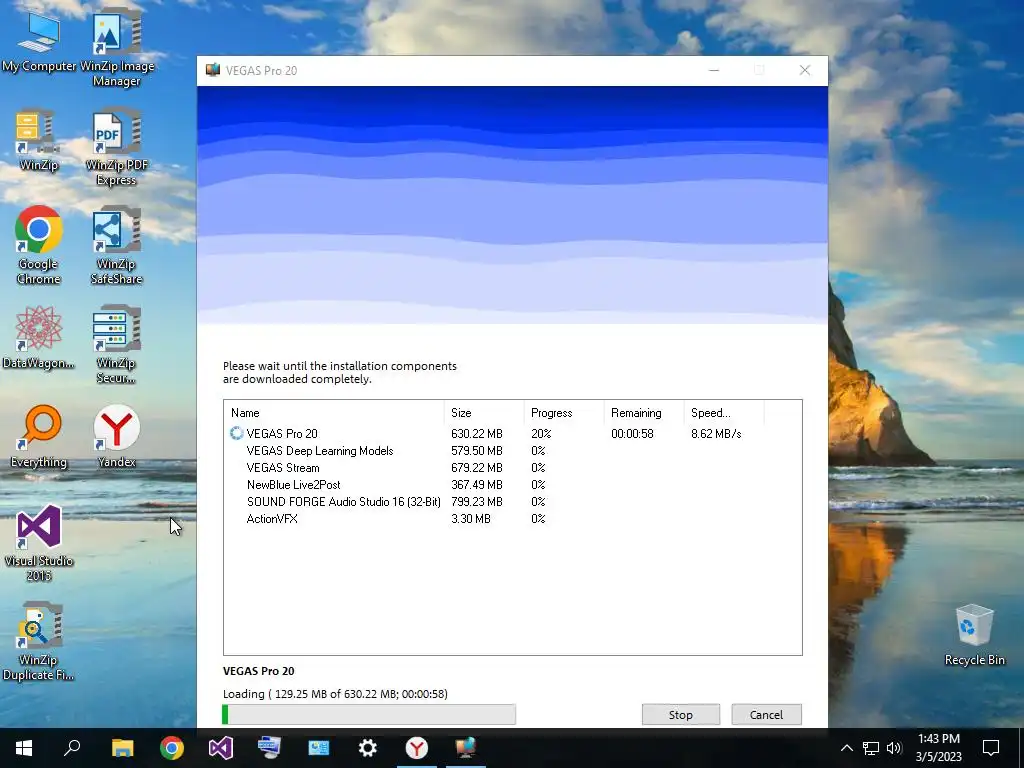Sort list by Speed column header
The width and height of the screenshot is (1024, 768).
724,413
